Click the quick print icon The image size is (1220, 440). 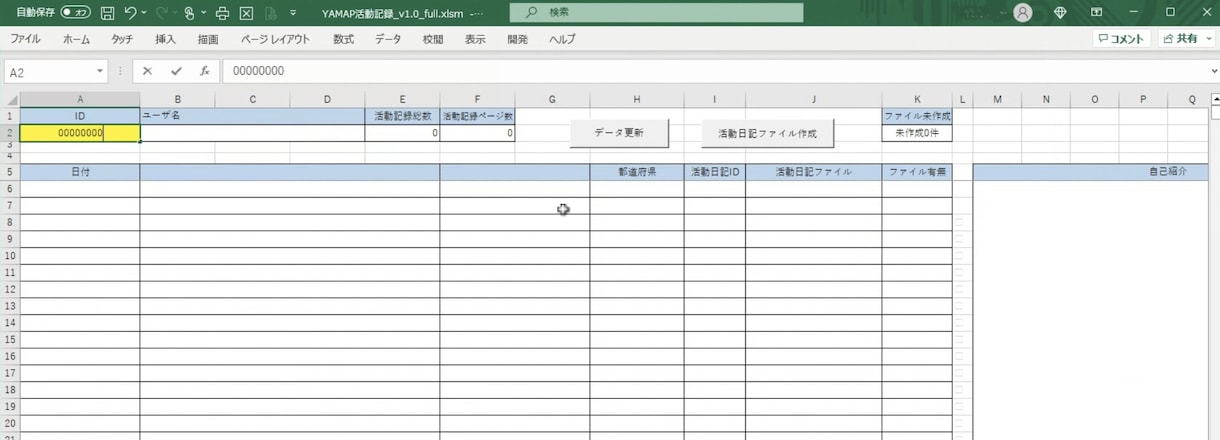click(x=223, y=13)
